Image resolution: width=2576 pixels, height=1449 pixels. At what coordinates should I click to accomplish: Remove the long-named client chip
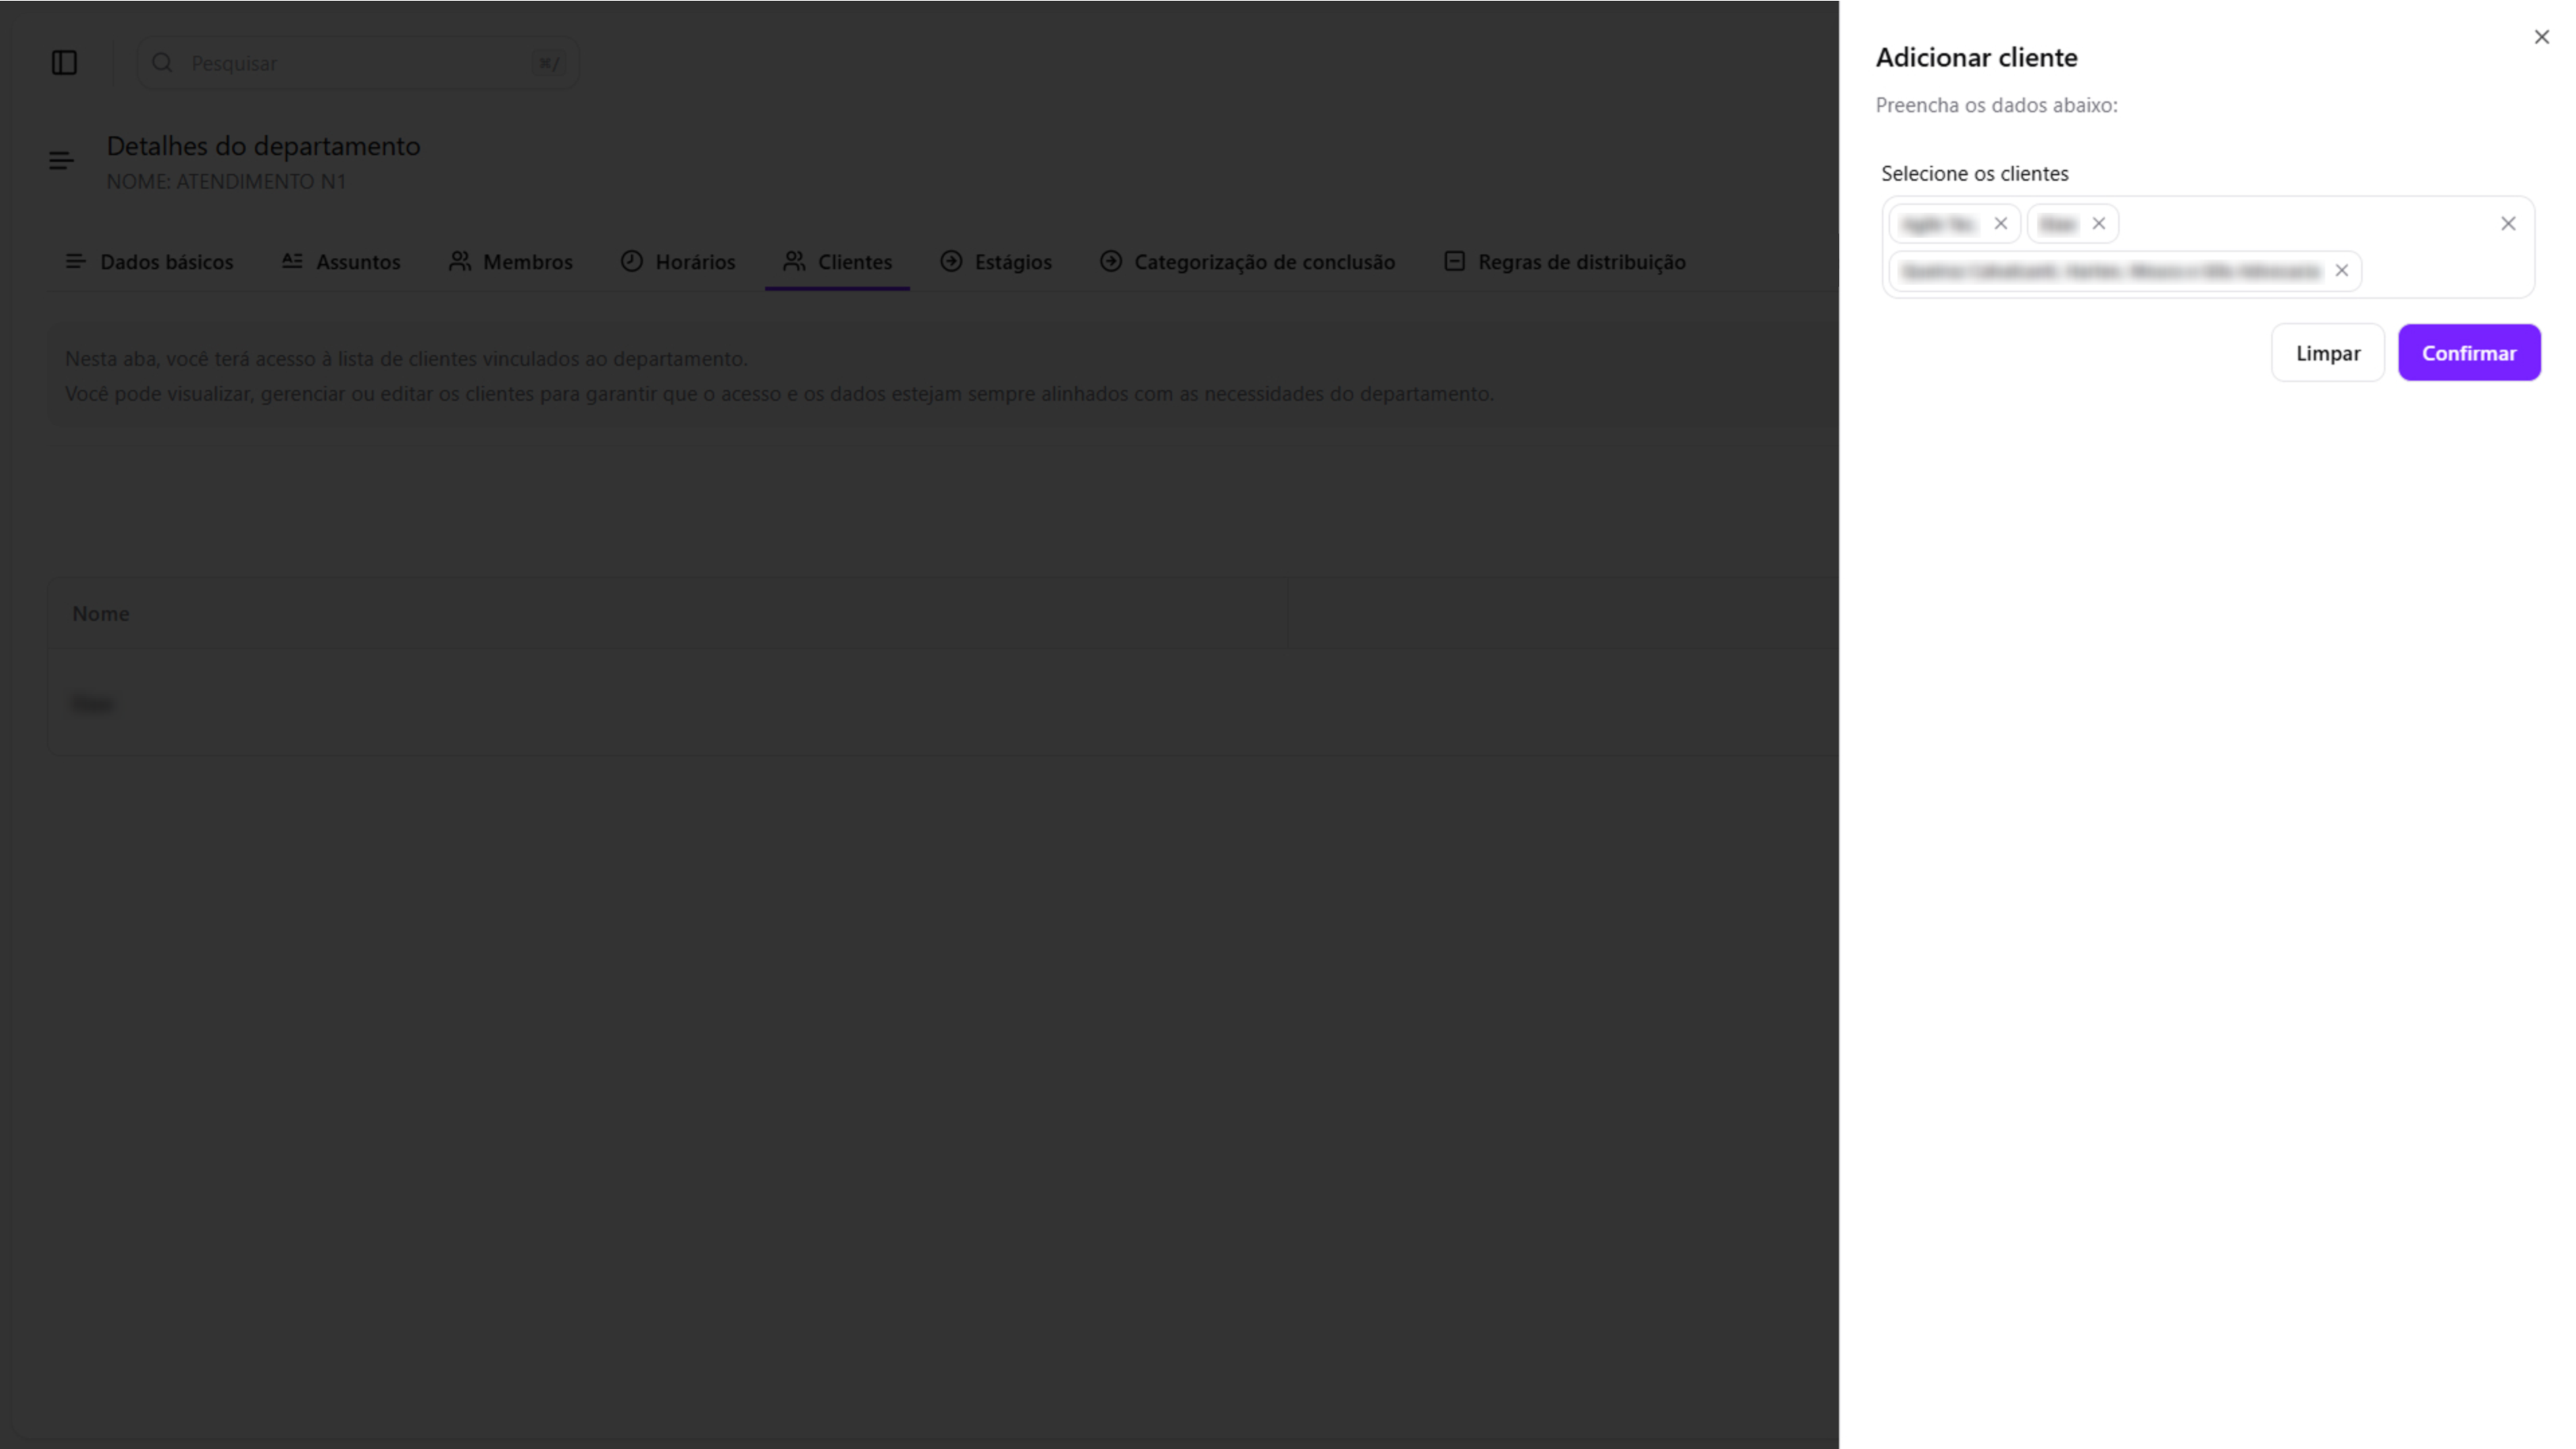(2341, 271)
